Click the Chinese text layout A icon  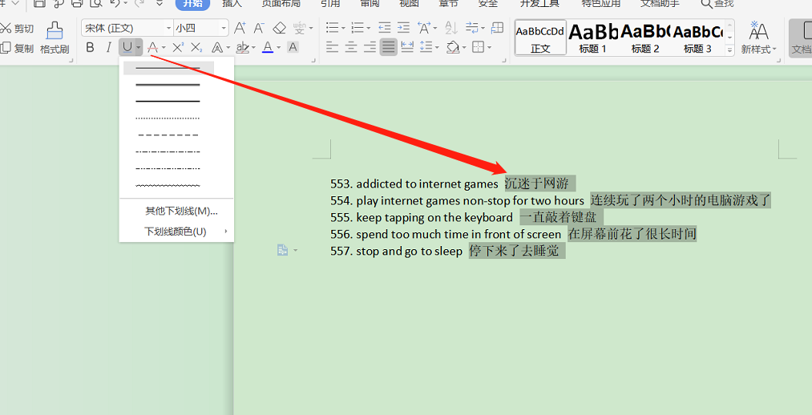click(x=424, y=27)
